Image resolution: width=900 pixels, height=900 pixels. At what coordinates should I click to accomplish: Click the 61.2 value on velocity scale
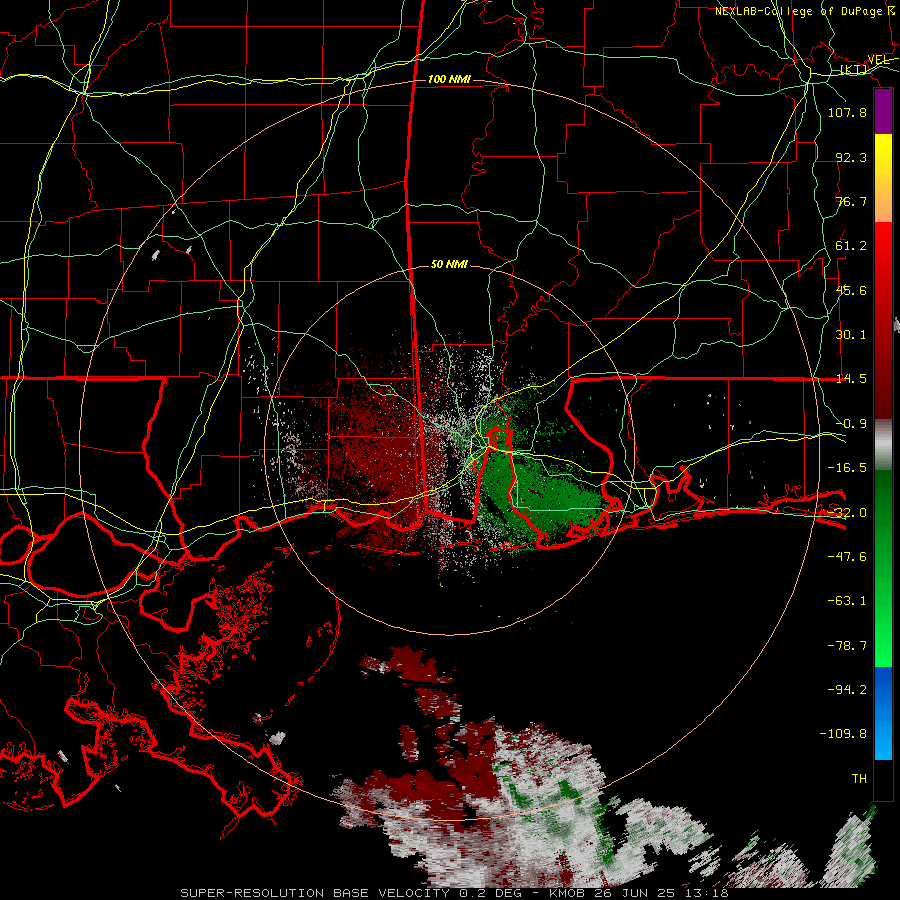[851, 245]
